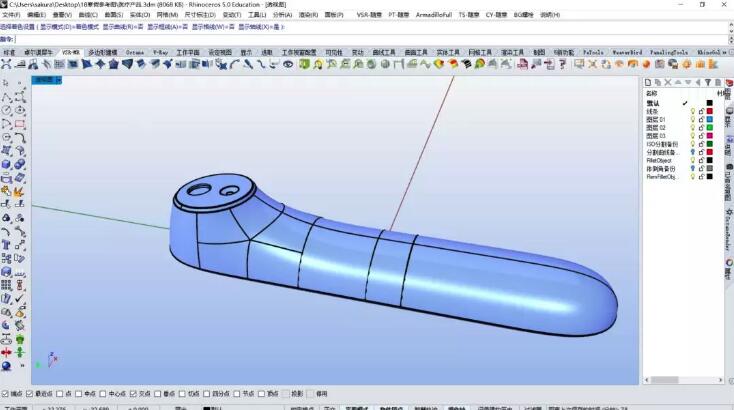The image size is (734, 410).
Task: Click the layer panel horizontal scrollbar thumb
Action: [x=665, y=380]
